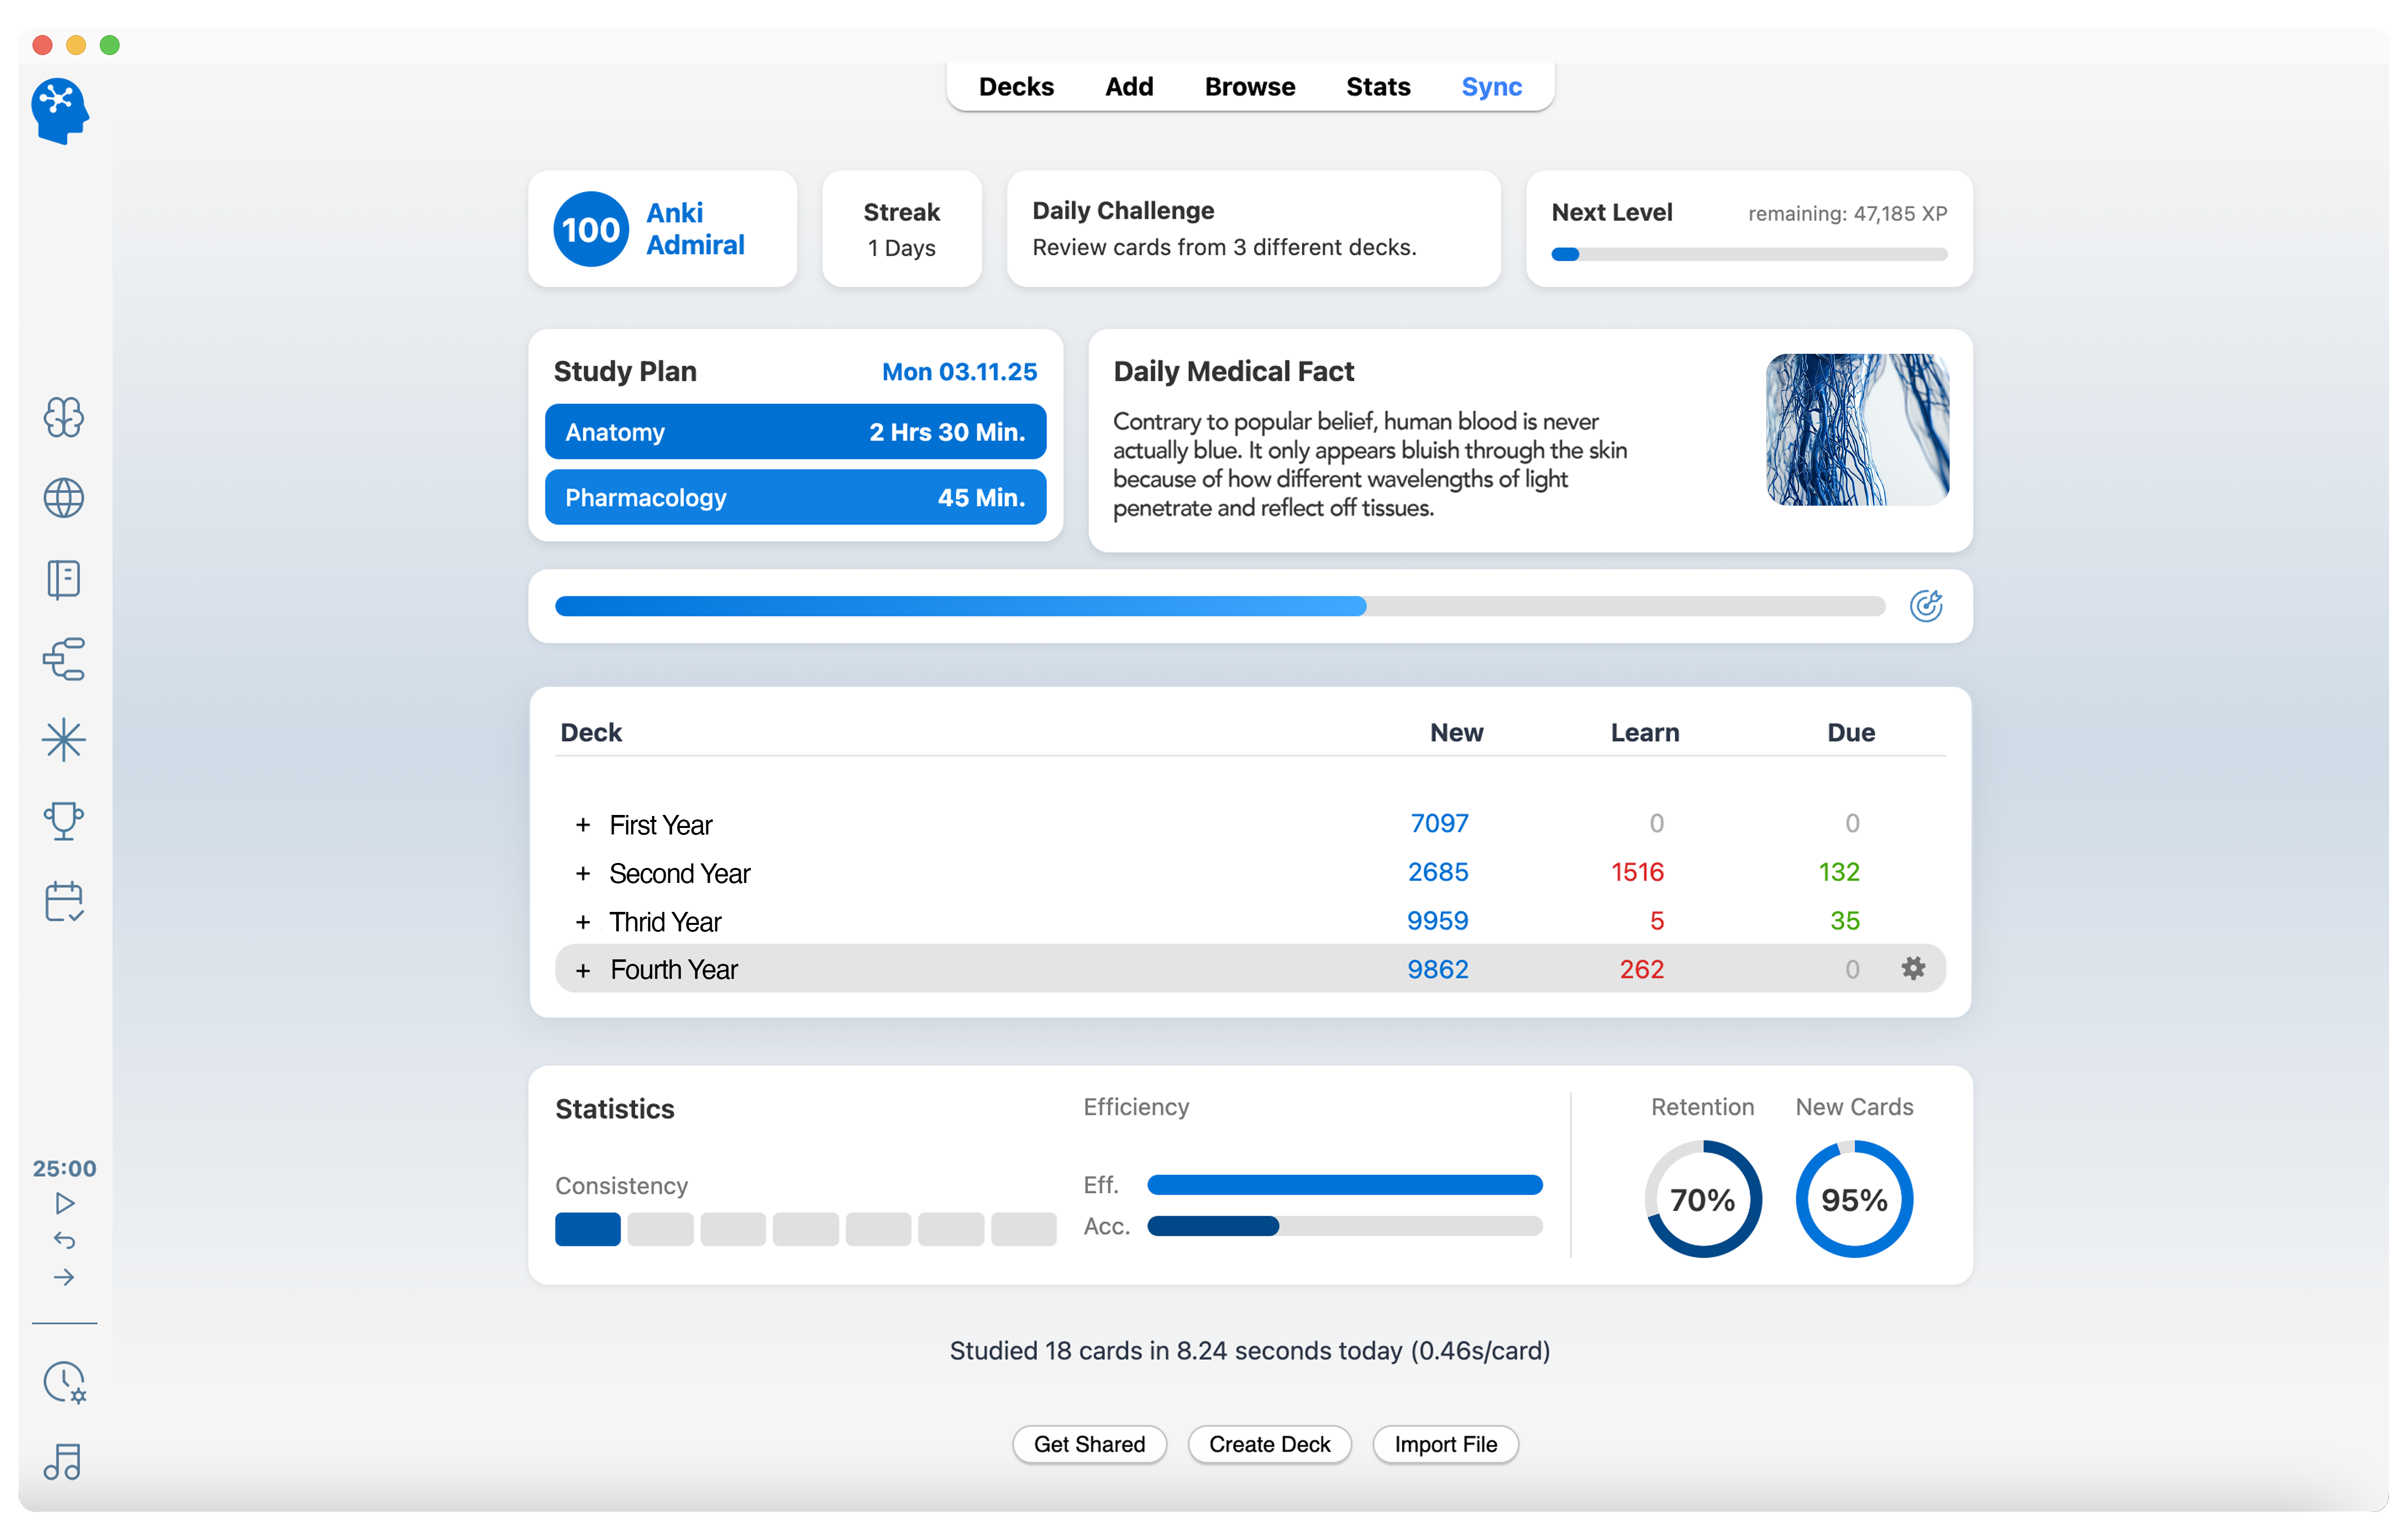2408x1532 pixels.
Task: Click the Create Deck button
Action: [1268, 1444]
